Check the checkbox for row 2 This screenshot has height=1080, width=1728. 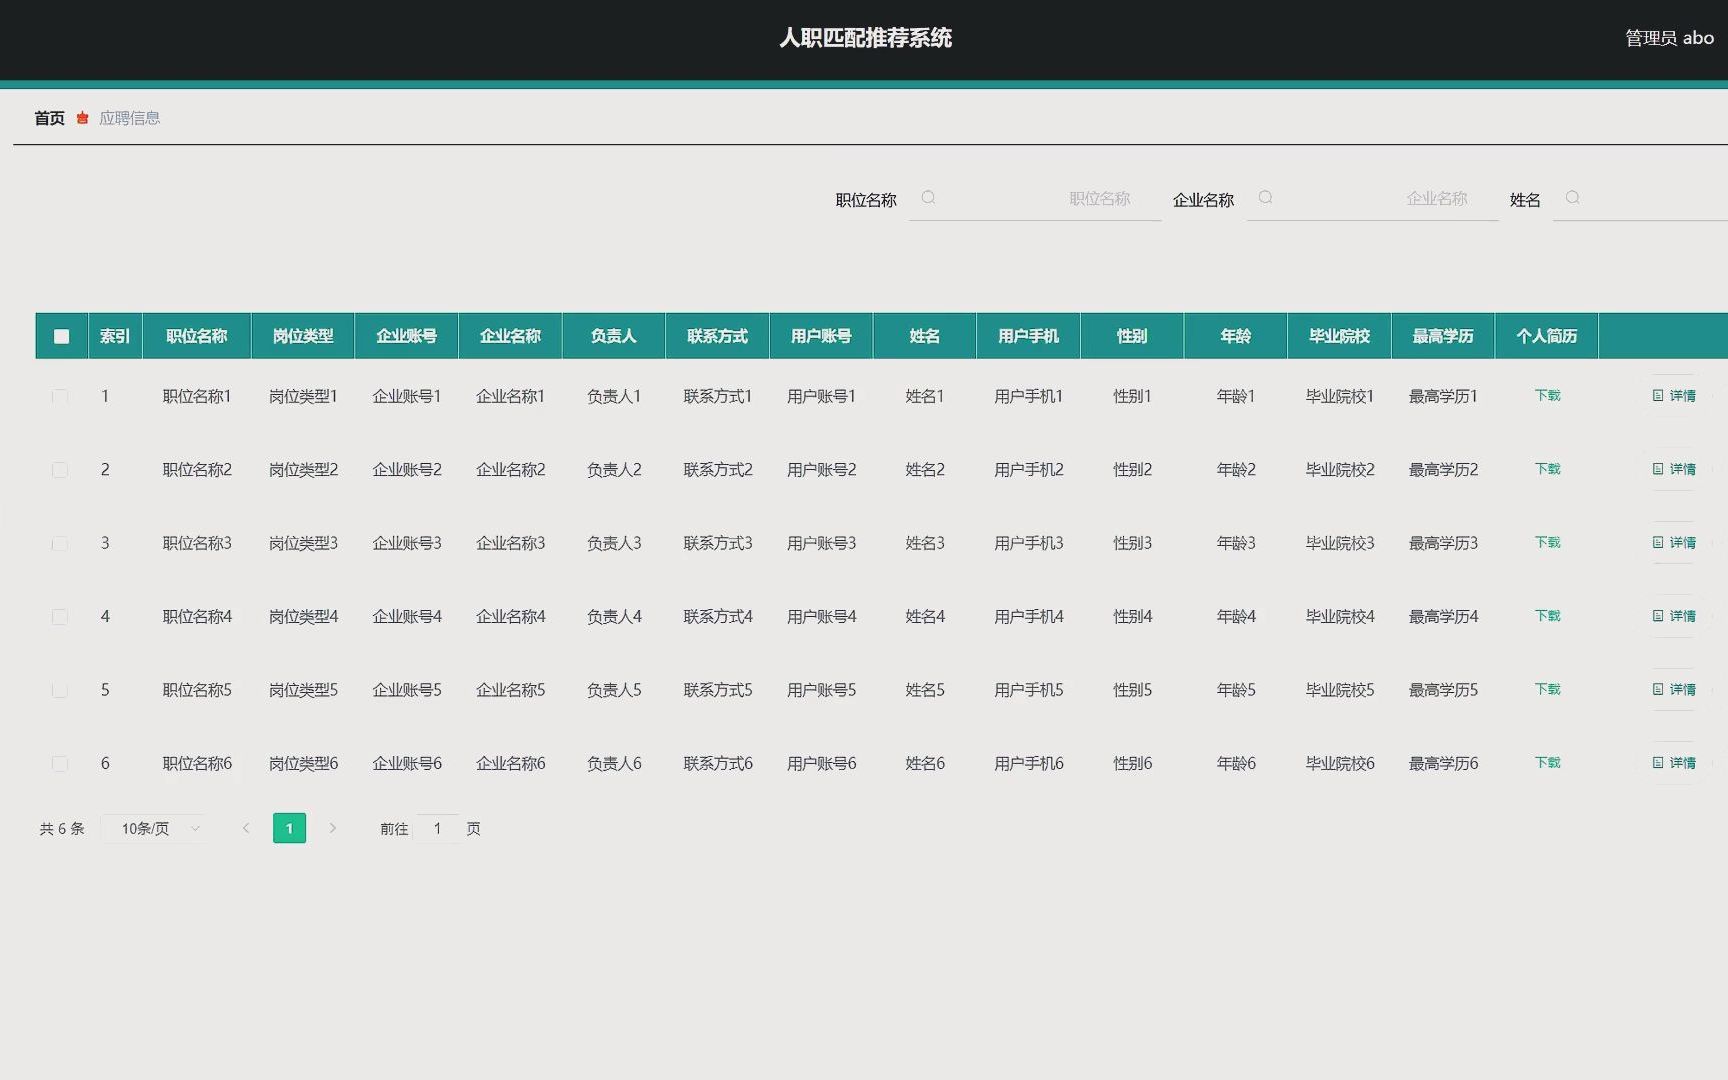pos(60,470)
